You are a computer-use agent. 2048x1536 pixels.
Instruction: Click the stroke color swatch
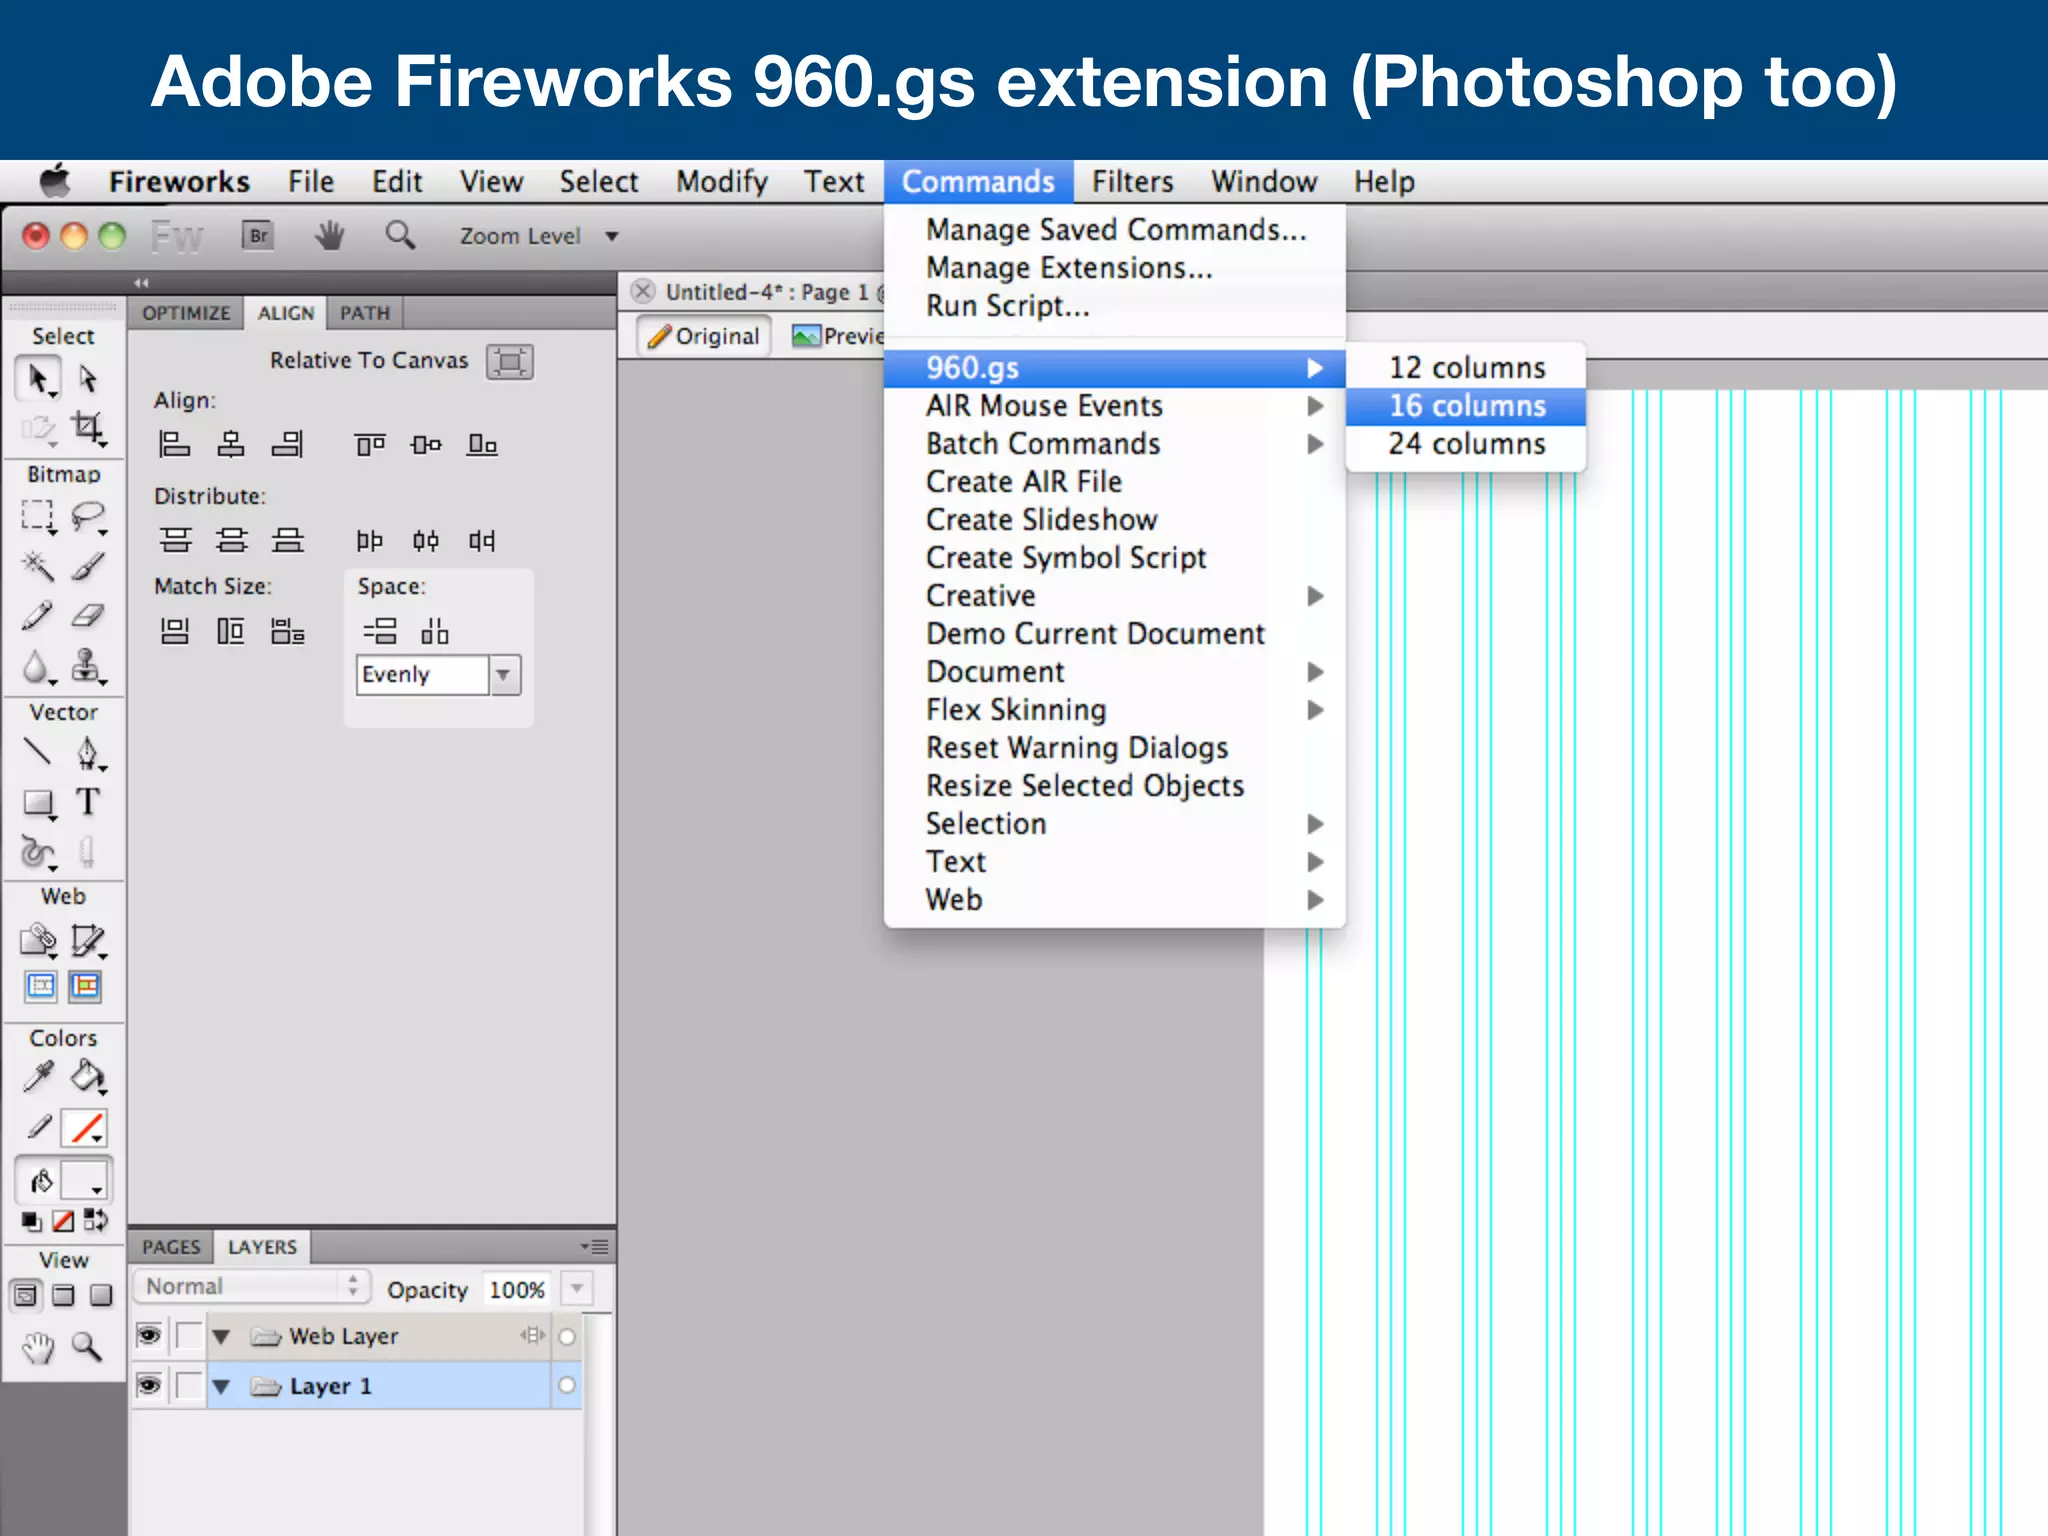point(85,1128)
